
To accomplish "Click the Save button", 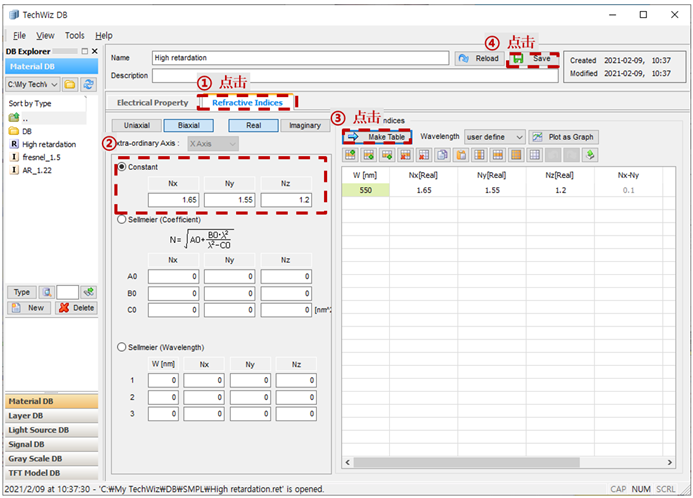I will pos(533,58).
